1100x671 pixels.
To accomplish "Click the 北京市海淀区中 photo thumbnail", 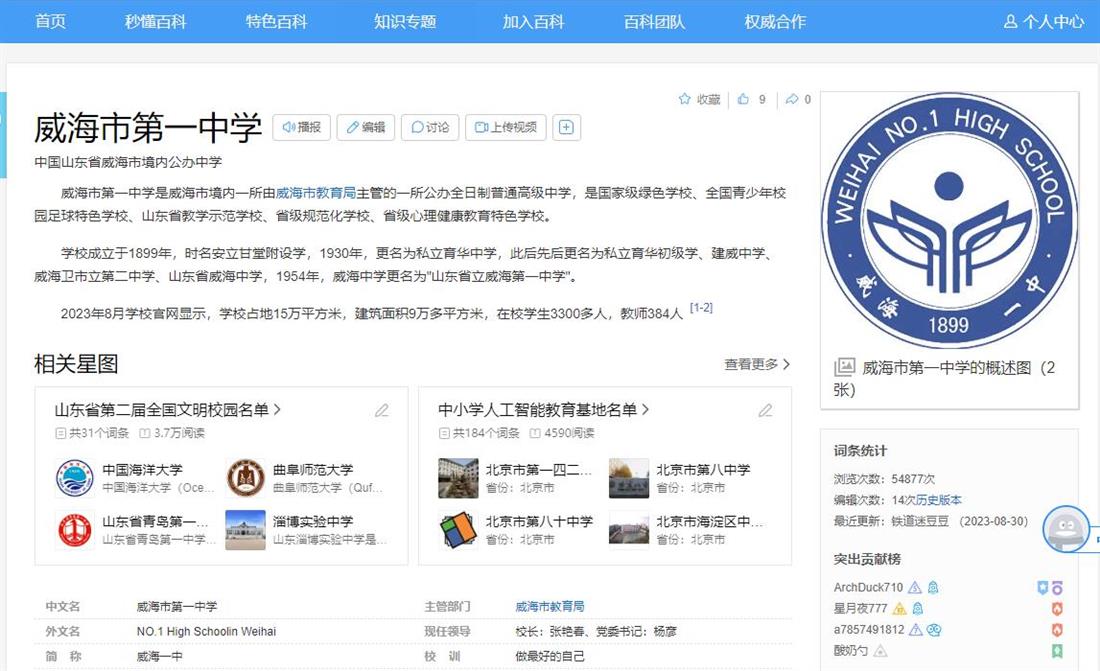I will [x=629, y=530].
